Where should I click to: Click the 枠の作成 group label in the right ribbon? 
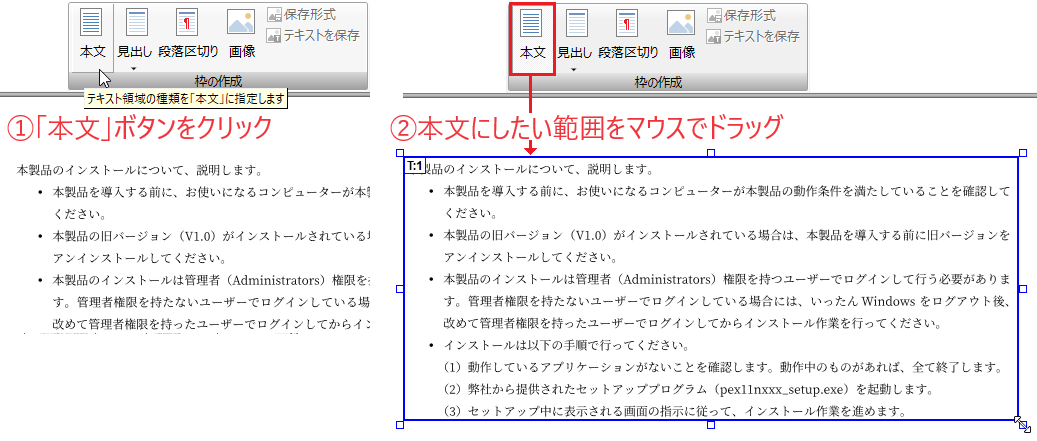coord(658,82)
